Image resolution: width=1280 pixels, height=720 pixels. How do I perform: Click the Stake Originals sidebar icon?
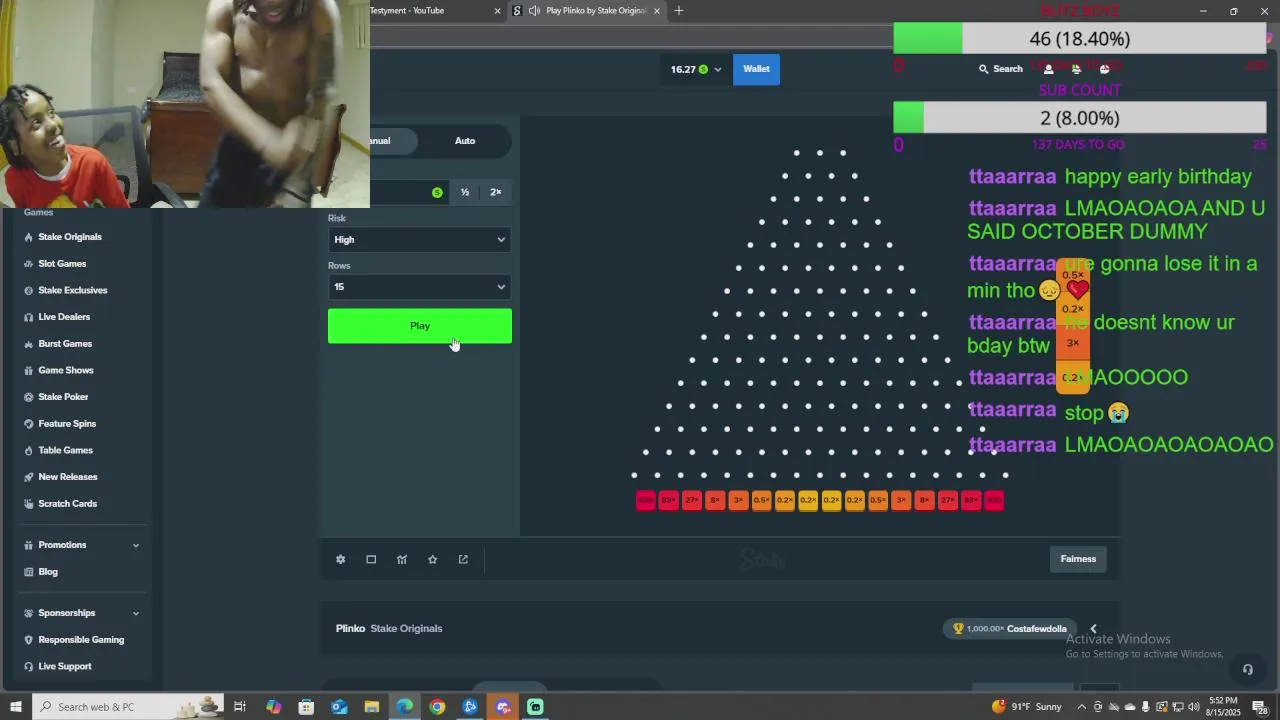pyautogui.click(x=29, y=237)
